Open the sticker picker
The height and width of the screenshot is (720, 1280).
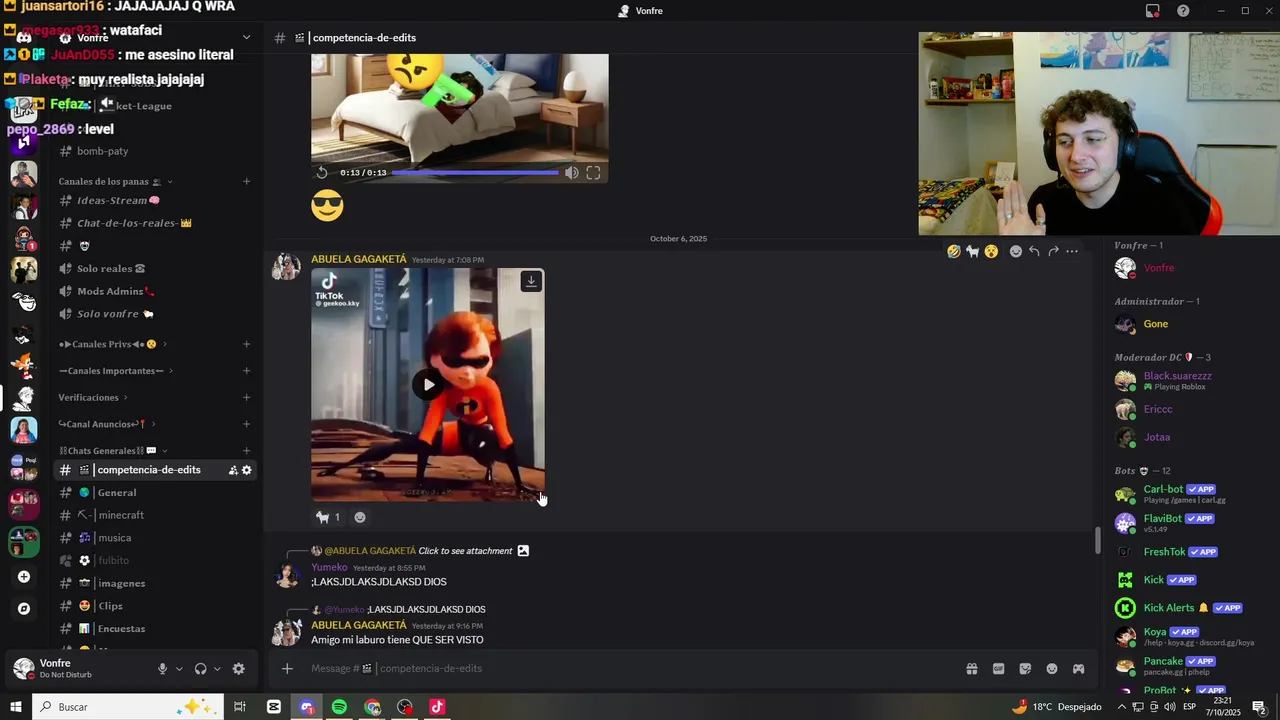point(1025,668)
